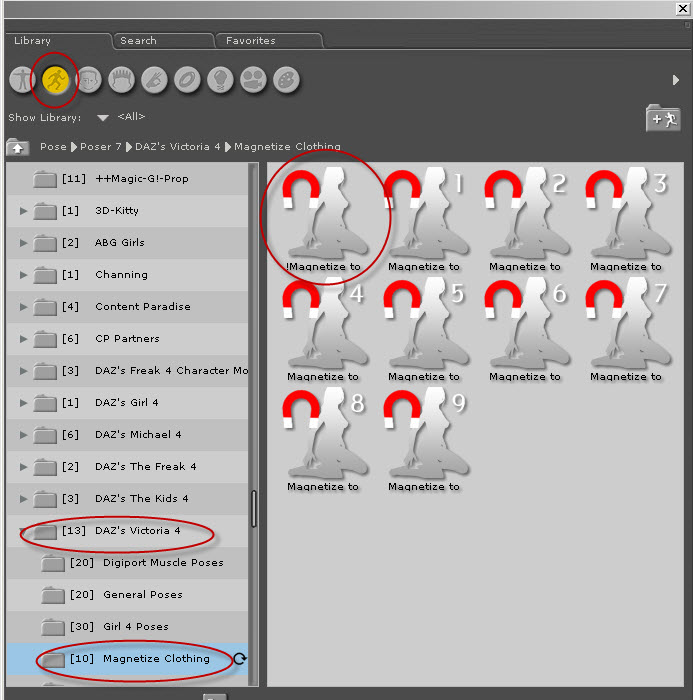The image size is (693, 700).
Task: Click Poser 7 in the breadcrumb path
Action: click(100, 146)
